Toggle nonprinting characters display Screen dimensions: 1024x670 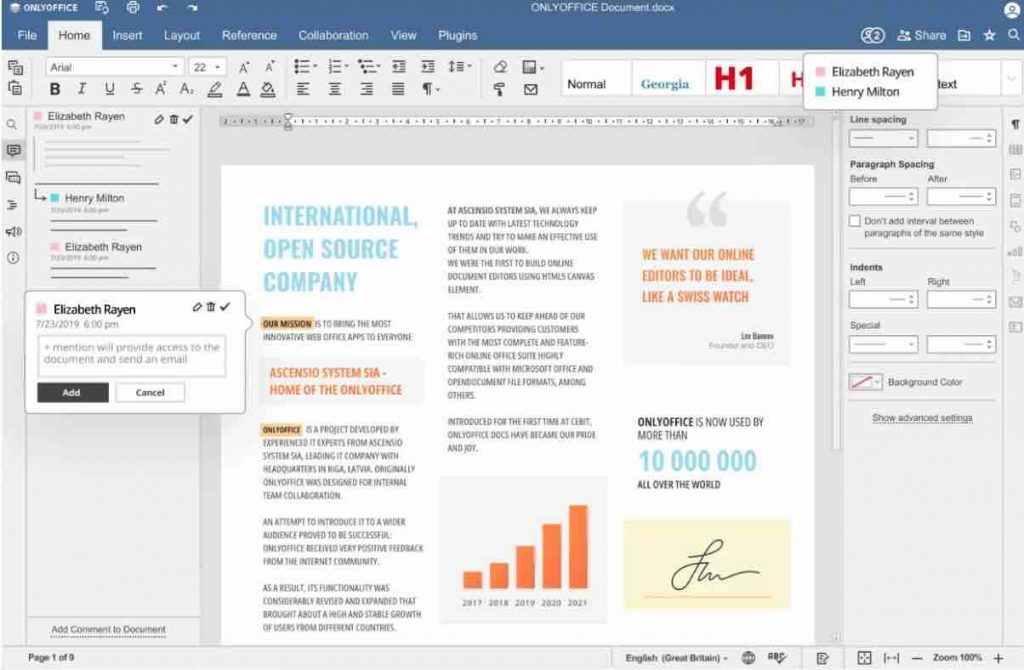point(428,88)
